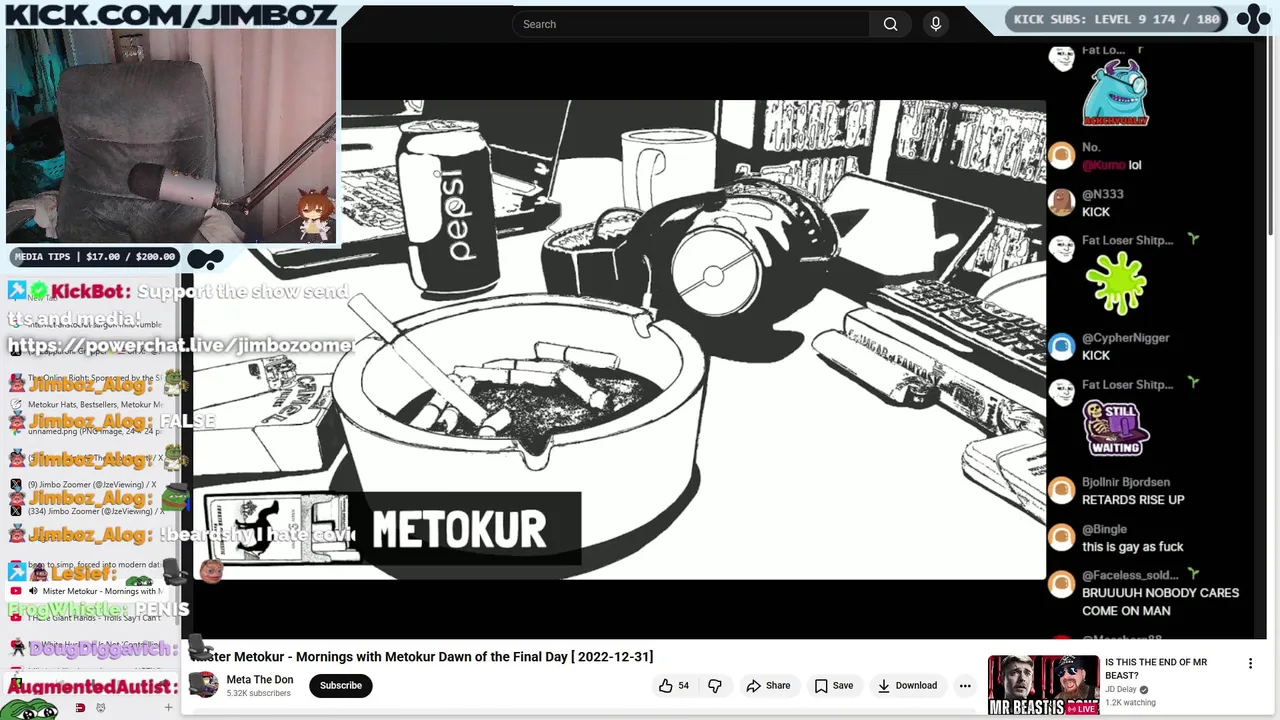Click the '5.32K subscribers' count

pos(258,693)
